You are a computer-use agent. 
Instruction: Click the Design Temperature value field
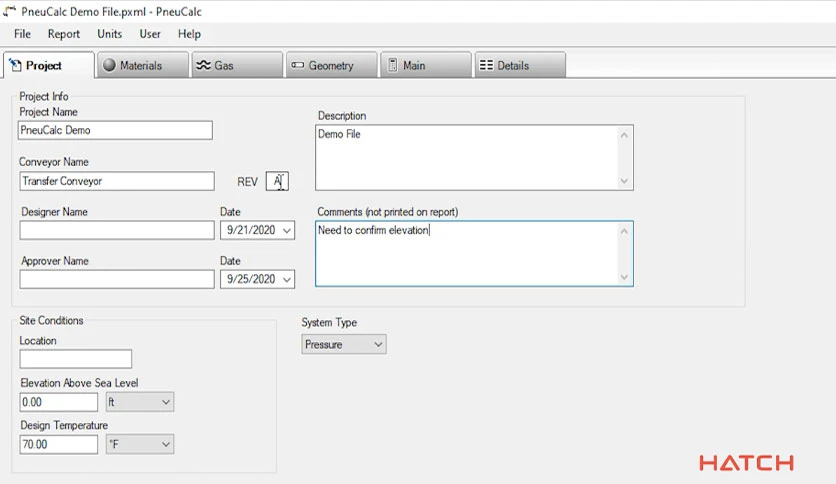(x=59, y=445)
